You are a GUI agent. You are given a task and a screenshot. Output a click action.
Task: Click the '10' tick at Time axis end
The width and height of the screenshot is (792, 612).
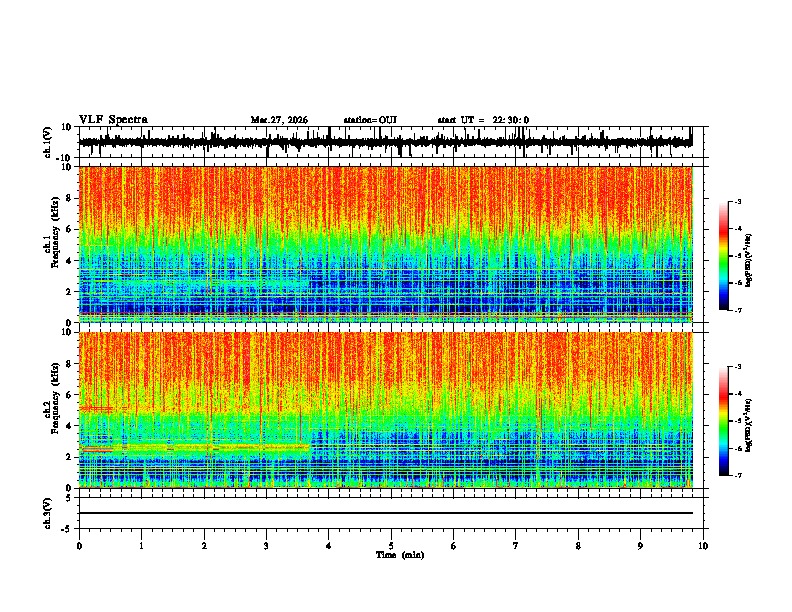pos(703,546)
